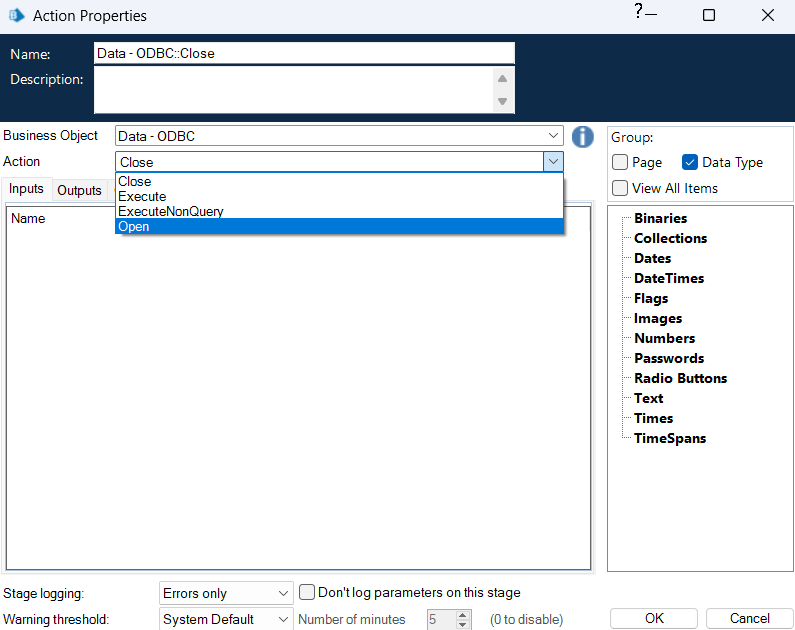Click the Action Properties app icon

pos(16,16)
